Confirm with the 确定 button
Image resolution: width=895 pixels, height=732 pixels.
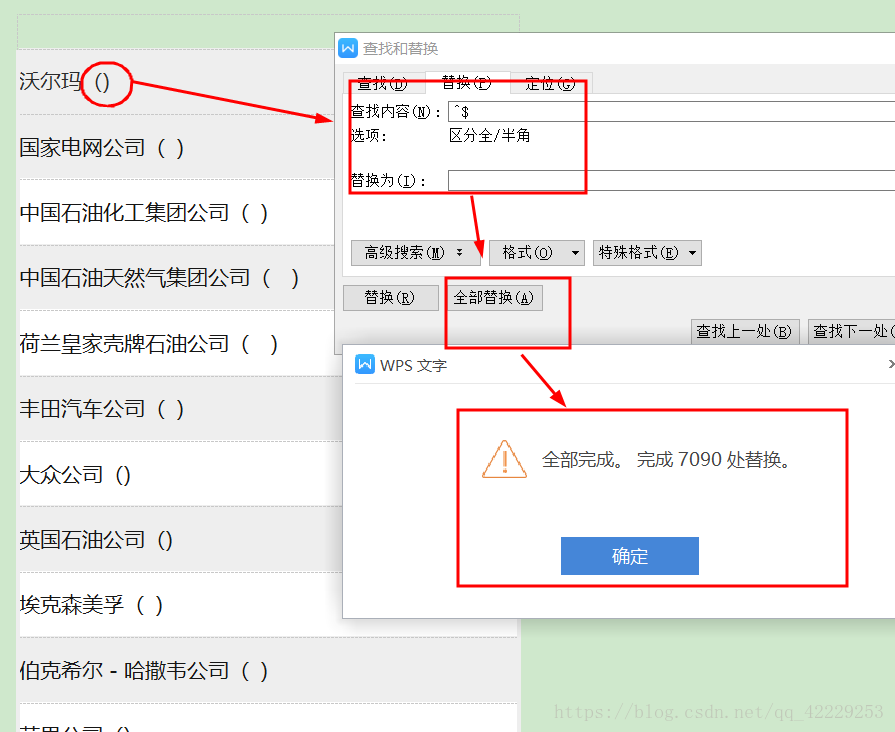point(630,556)
